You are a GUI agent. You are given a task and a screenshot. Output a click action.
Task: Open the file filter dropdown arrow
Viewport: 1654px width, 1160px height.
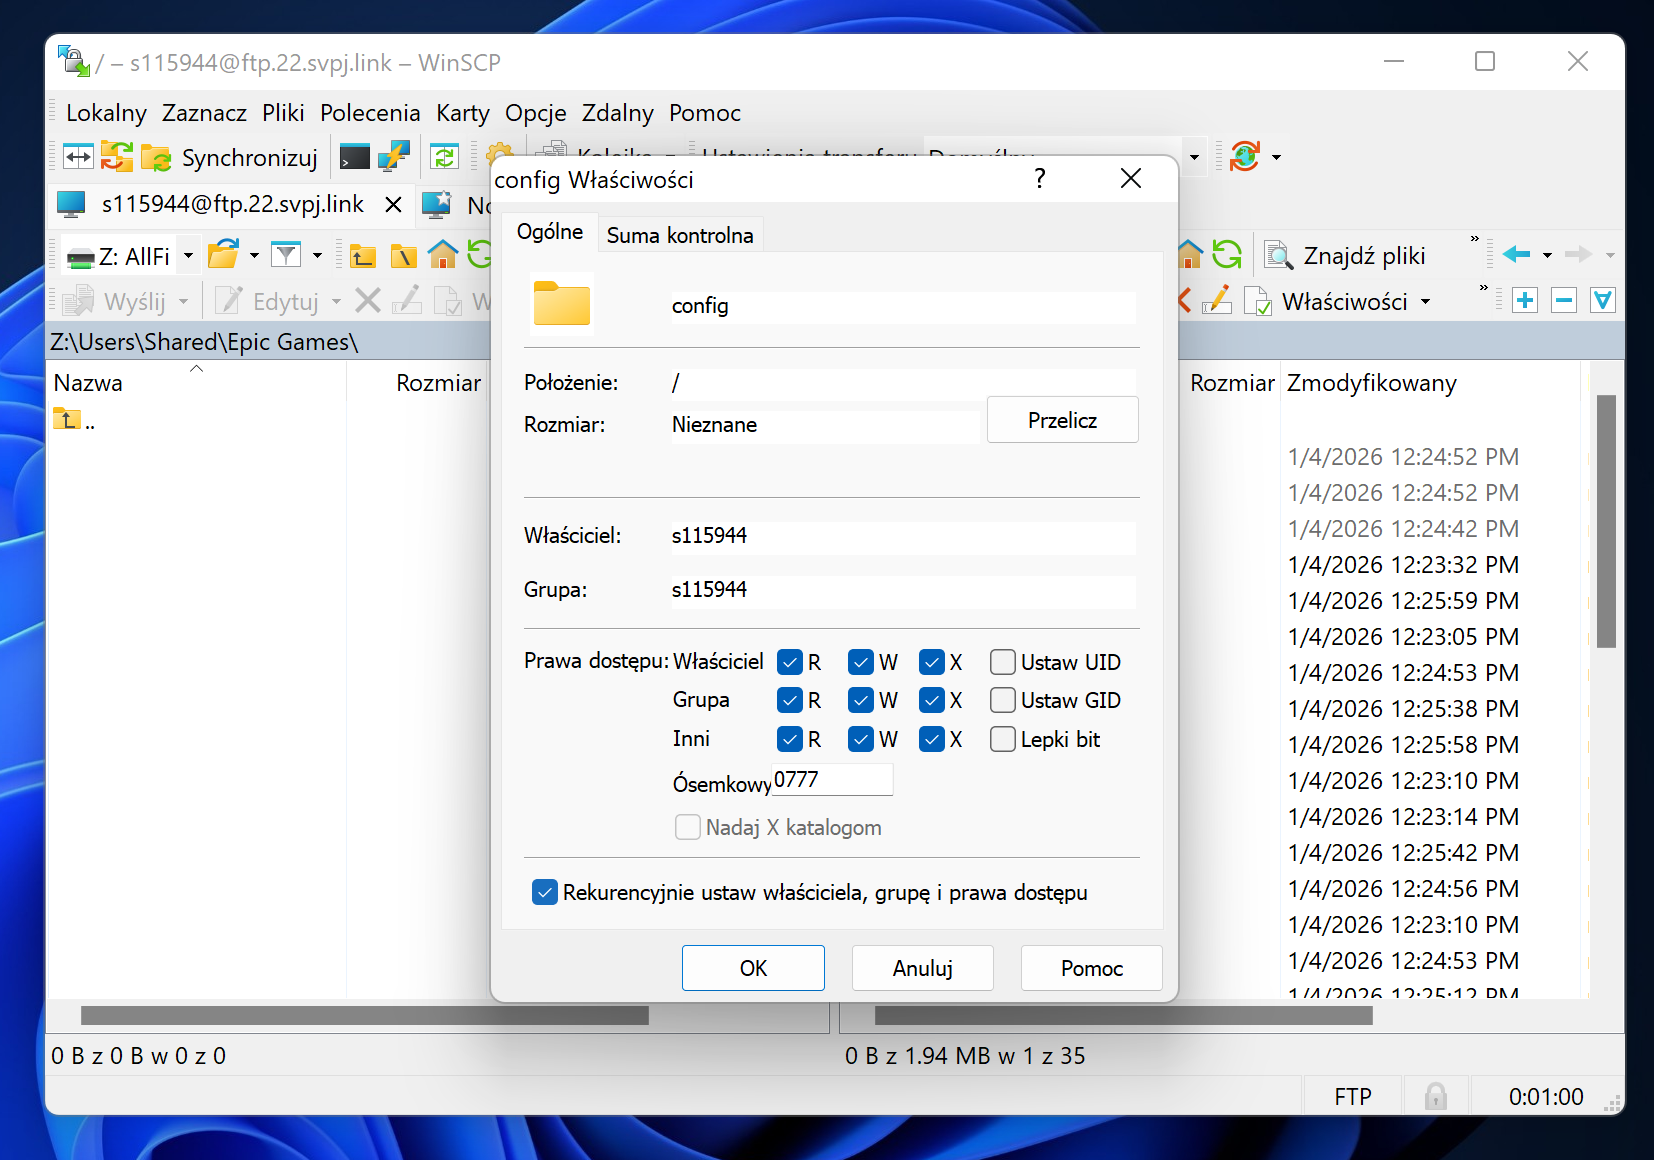coord(317,256)
